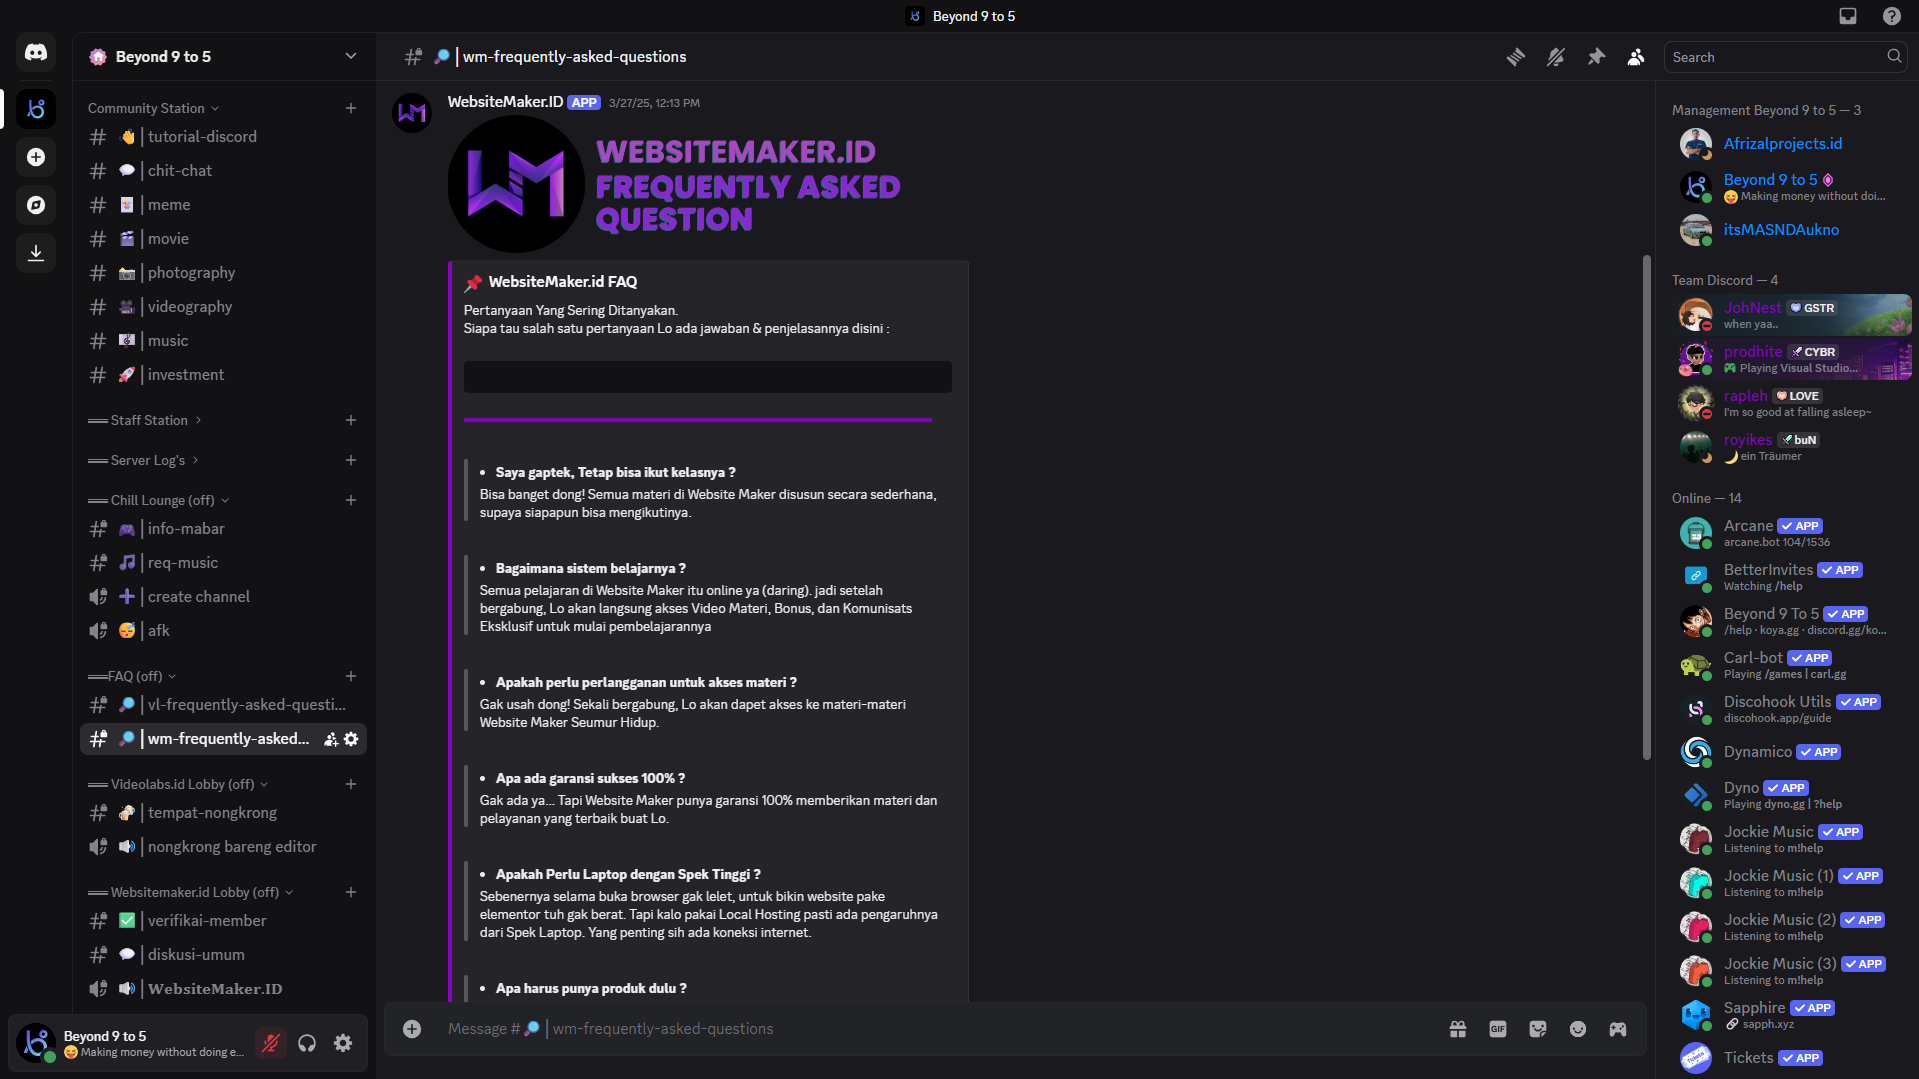View prodhite member profile
1919x1079 pixels.
pos(1792,359)
